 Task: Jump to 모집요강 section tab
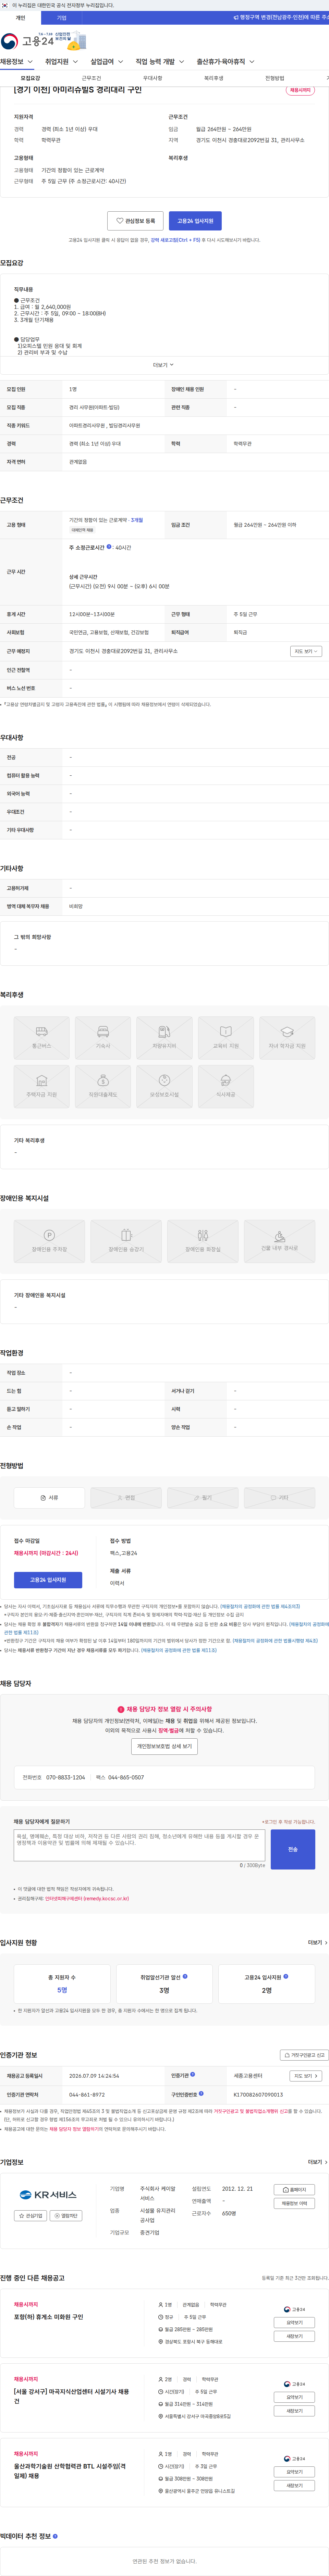pos(31,78)
